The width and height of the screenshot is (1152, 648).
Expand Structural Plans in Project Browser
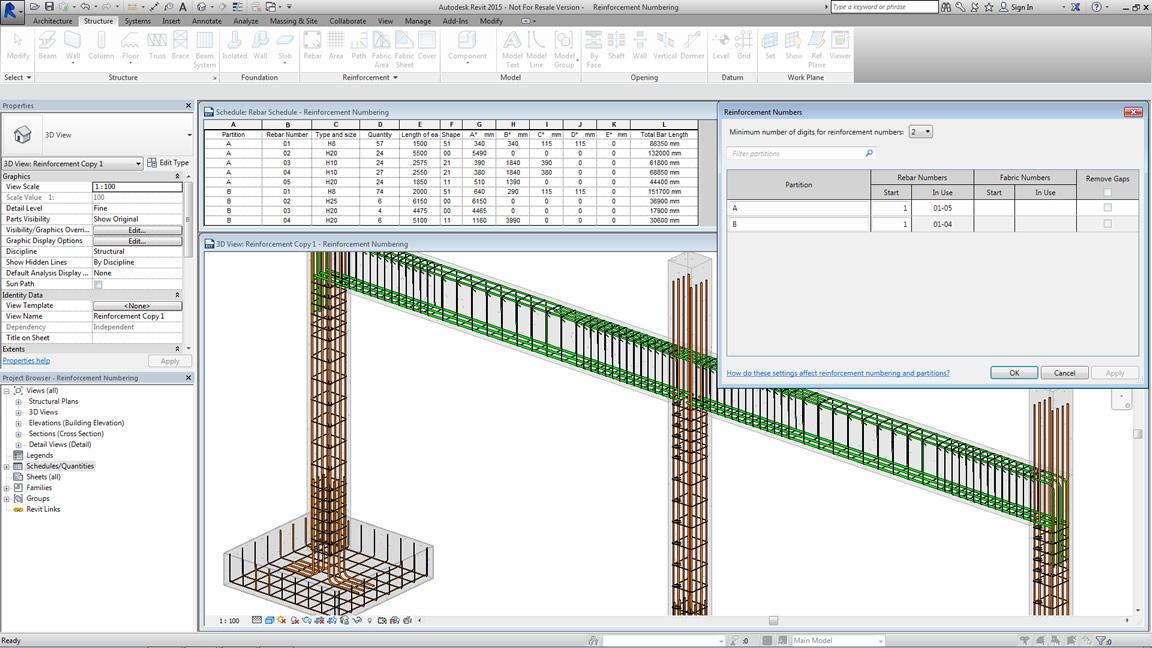coord(18,402)
